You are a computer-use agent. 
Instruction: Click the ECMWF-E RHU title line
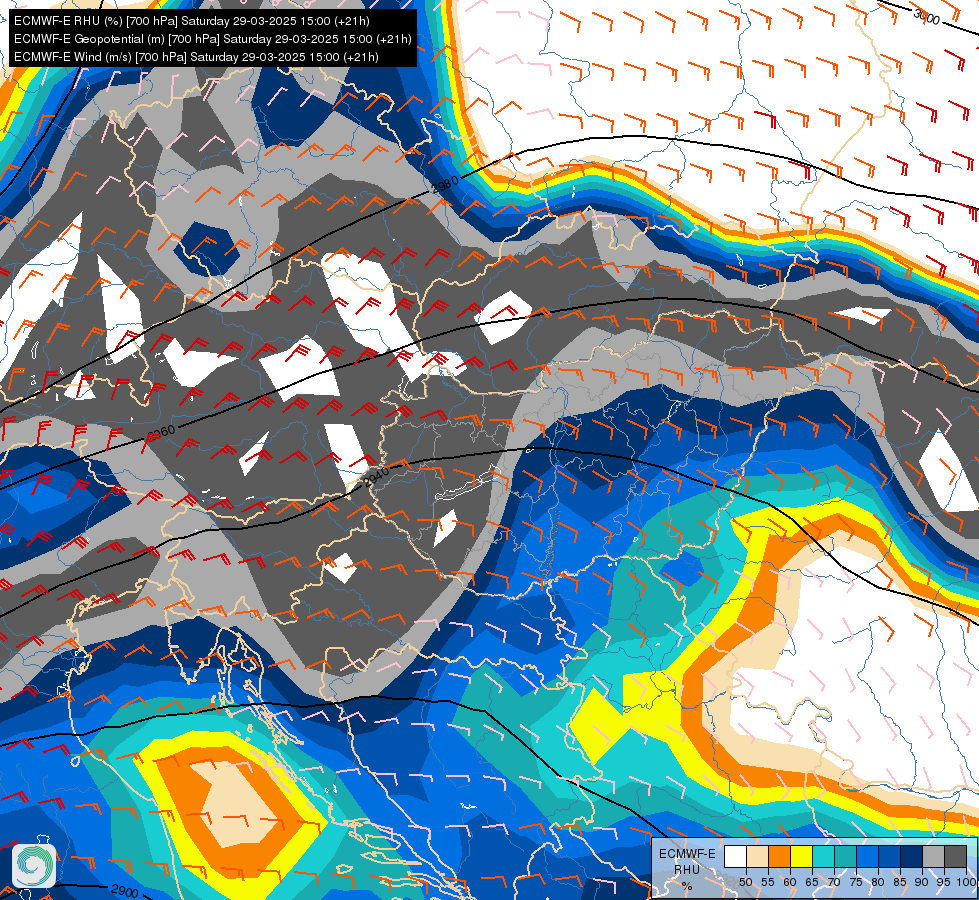[192, 21]
